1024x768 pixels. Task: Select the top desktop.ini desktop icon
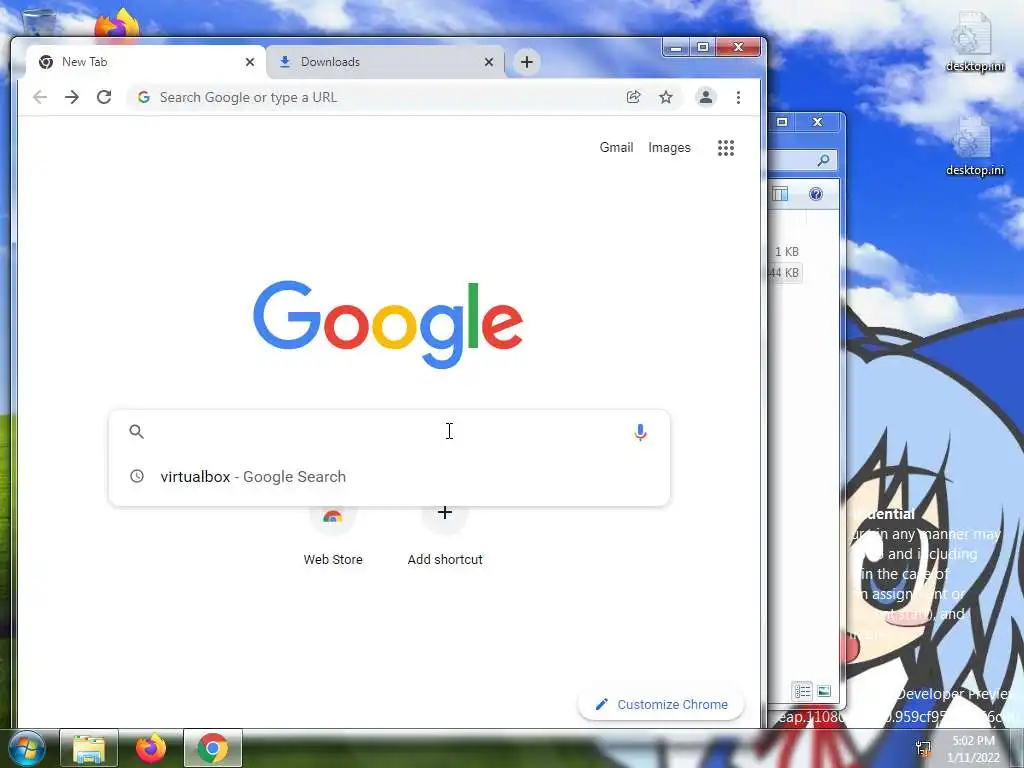point(974,42)
